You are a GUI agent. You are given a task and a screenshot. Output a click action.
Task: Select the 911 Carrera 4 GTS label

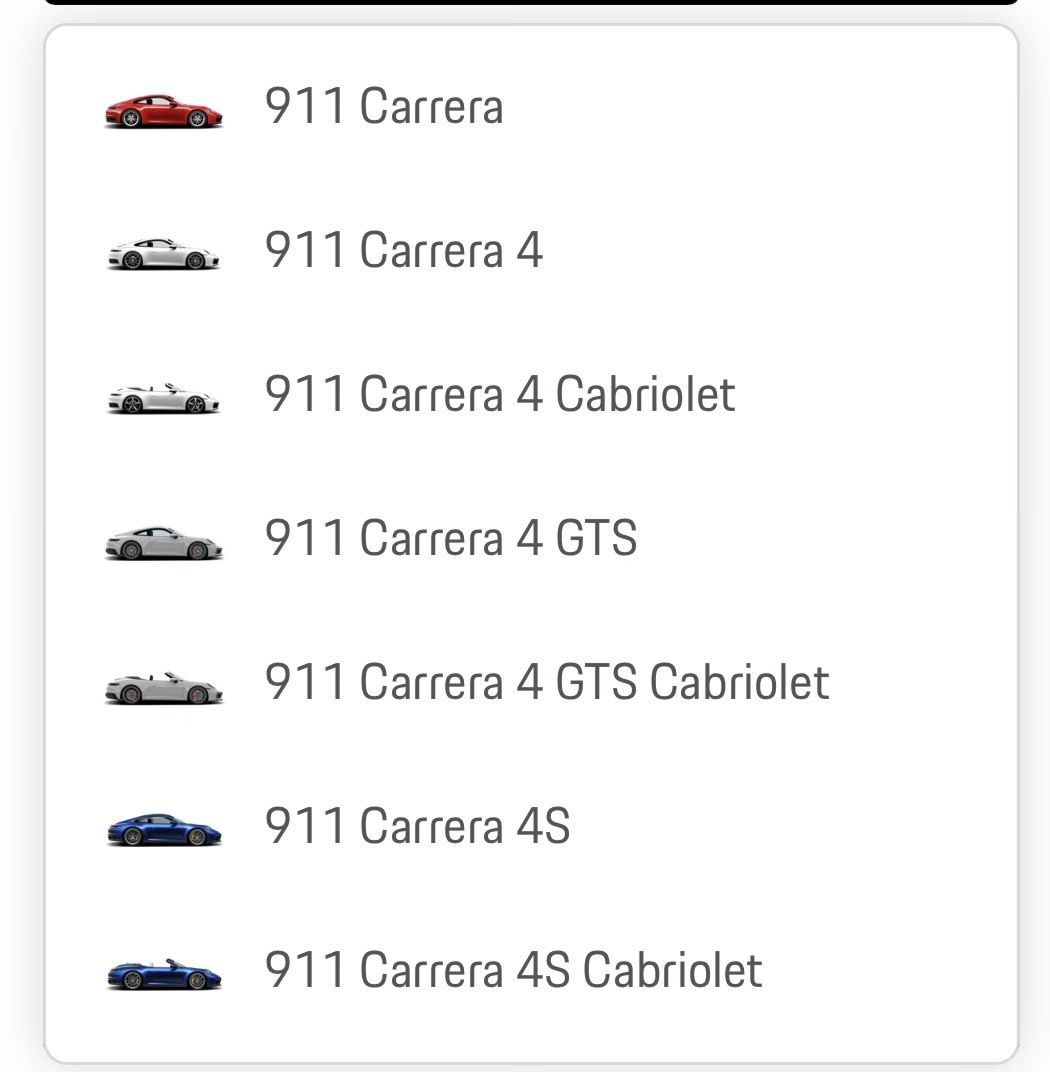(x=450, y=538)
